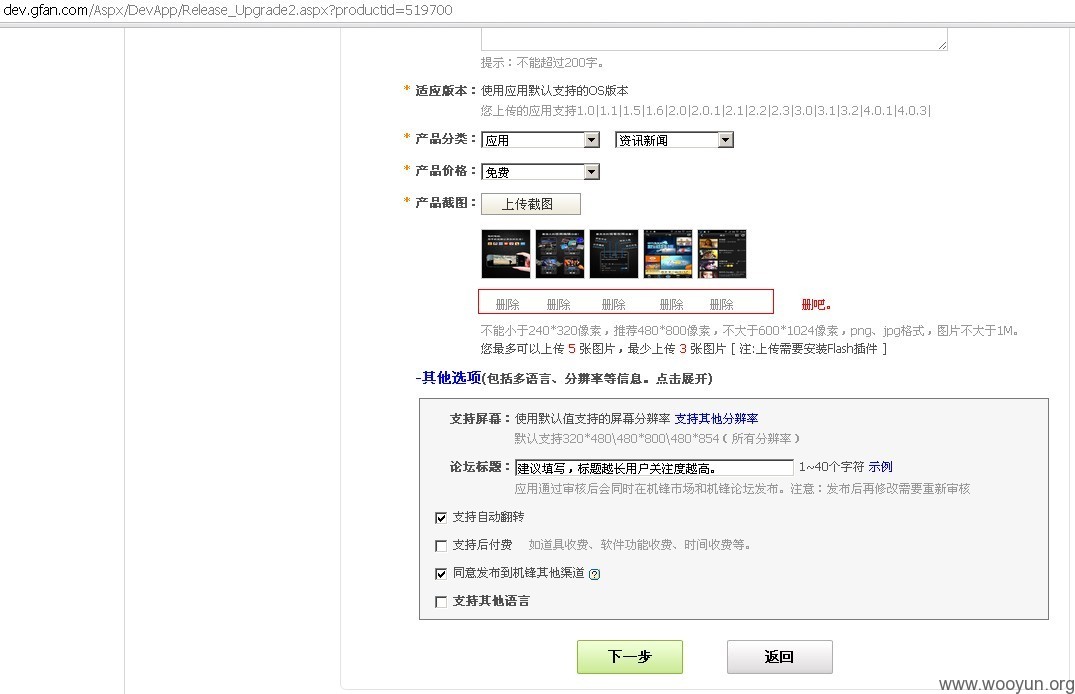Image resolution: width=1075 pixels, height=694 pixels.
Task: Open the 免费 product price dropdown
Action: [x=540, y=171]
